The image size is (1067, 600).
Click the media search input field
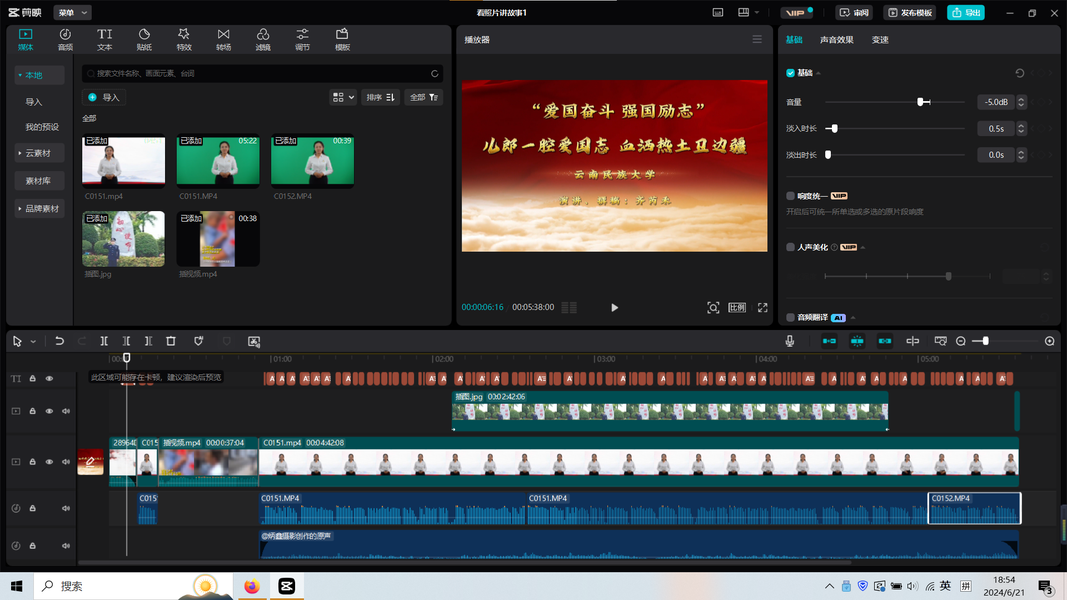pyautogui.click(x=262, y=73)
